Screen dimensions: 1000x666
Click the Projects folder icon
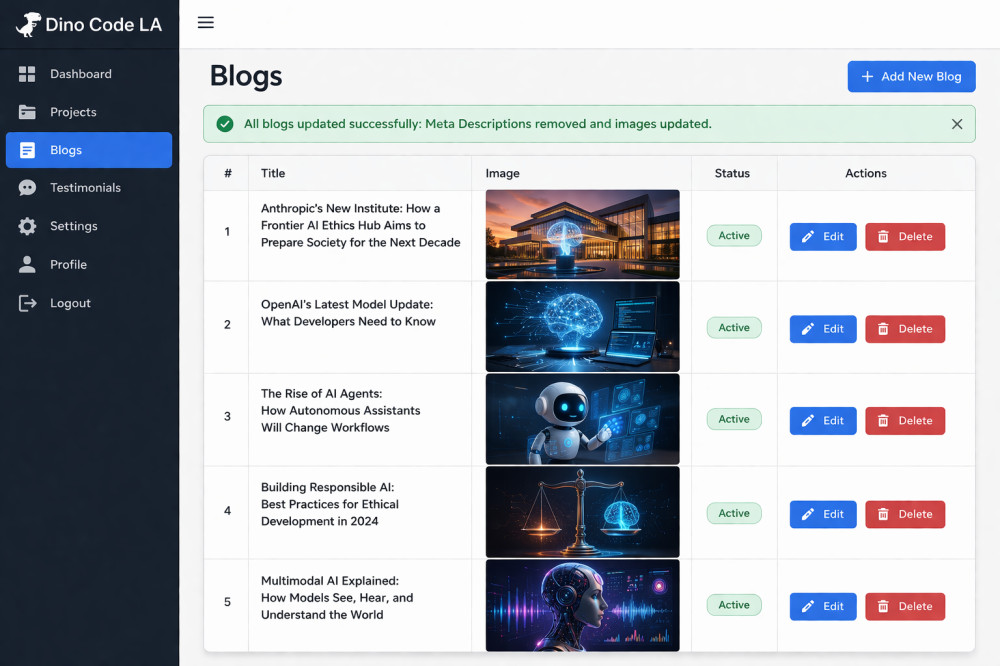[27, 112]
